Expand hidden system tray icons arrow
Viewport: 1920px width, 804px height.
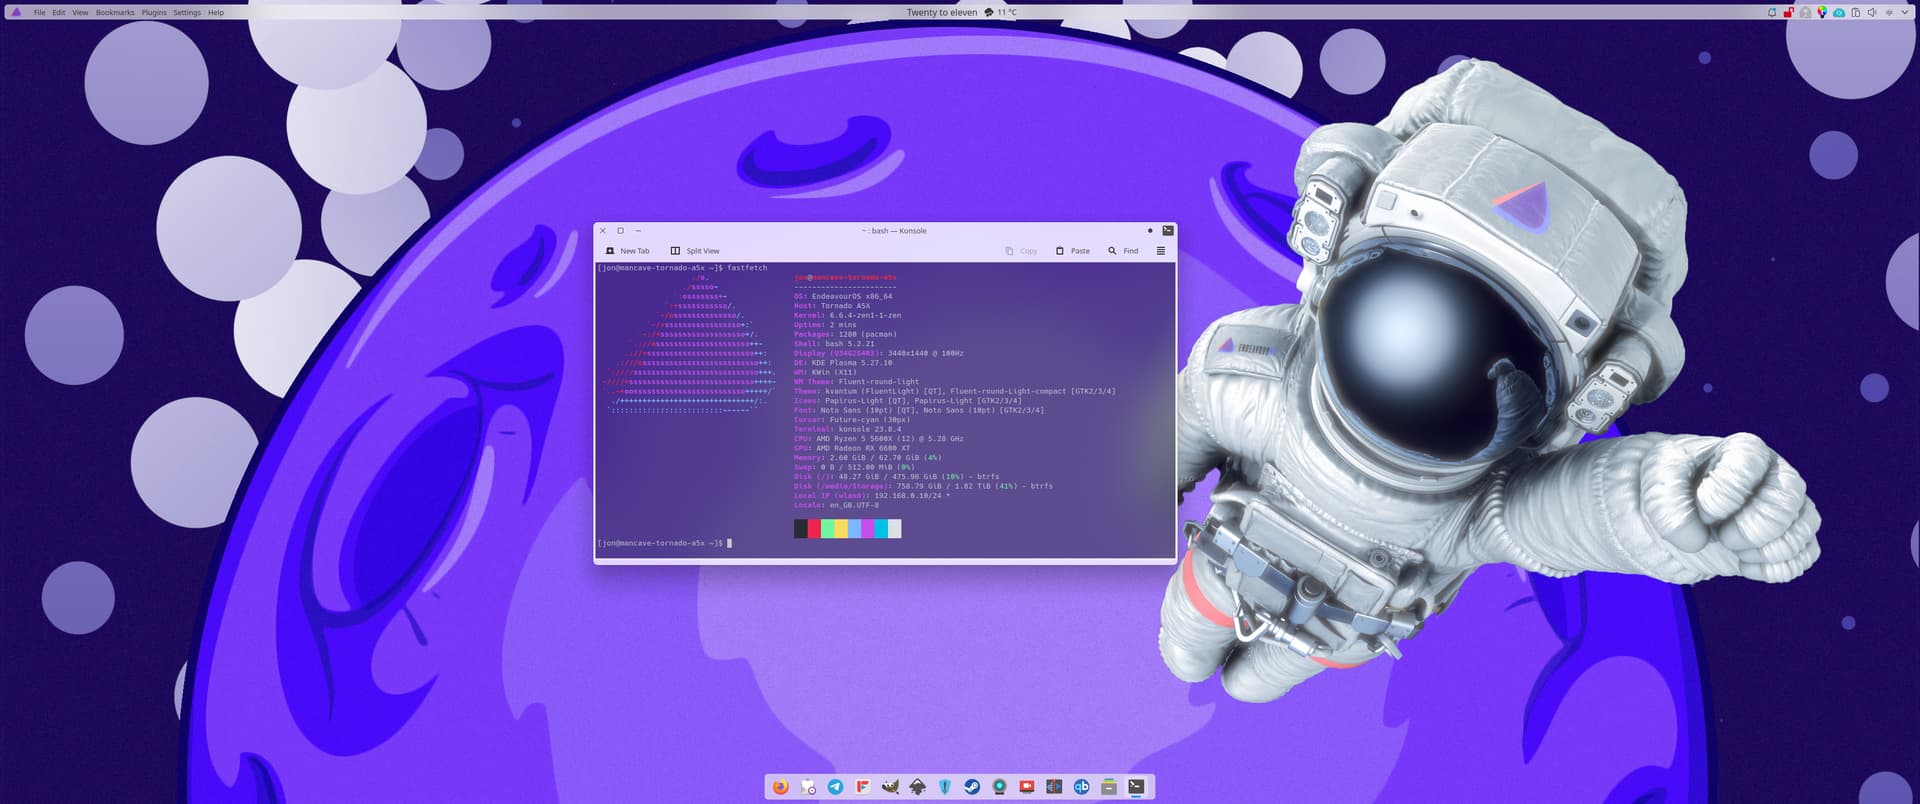1905,12
